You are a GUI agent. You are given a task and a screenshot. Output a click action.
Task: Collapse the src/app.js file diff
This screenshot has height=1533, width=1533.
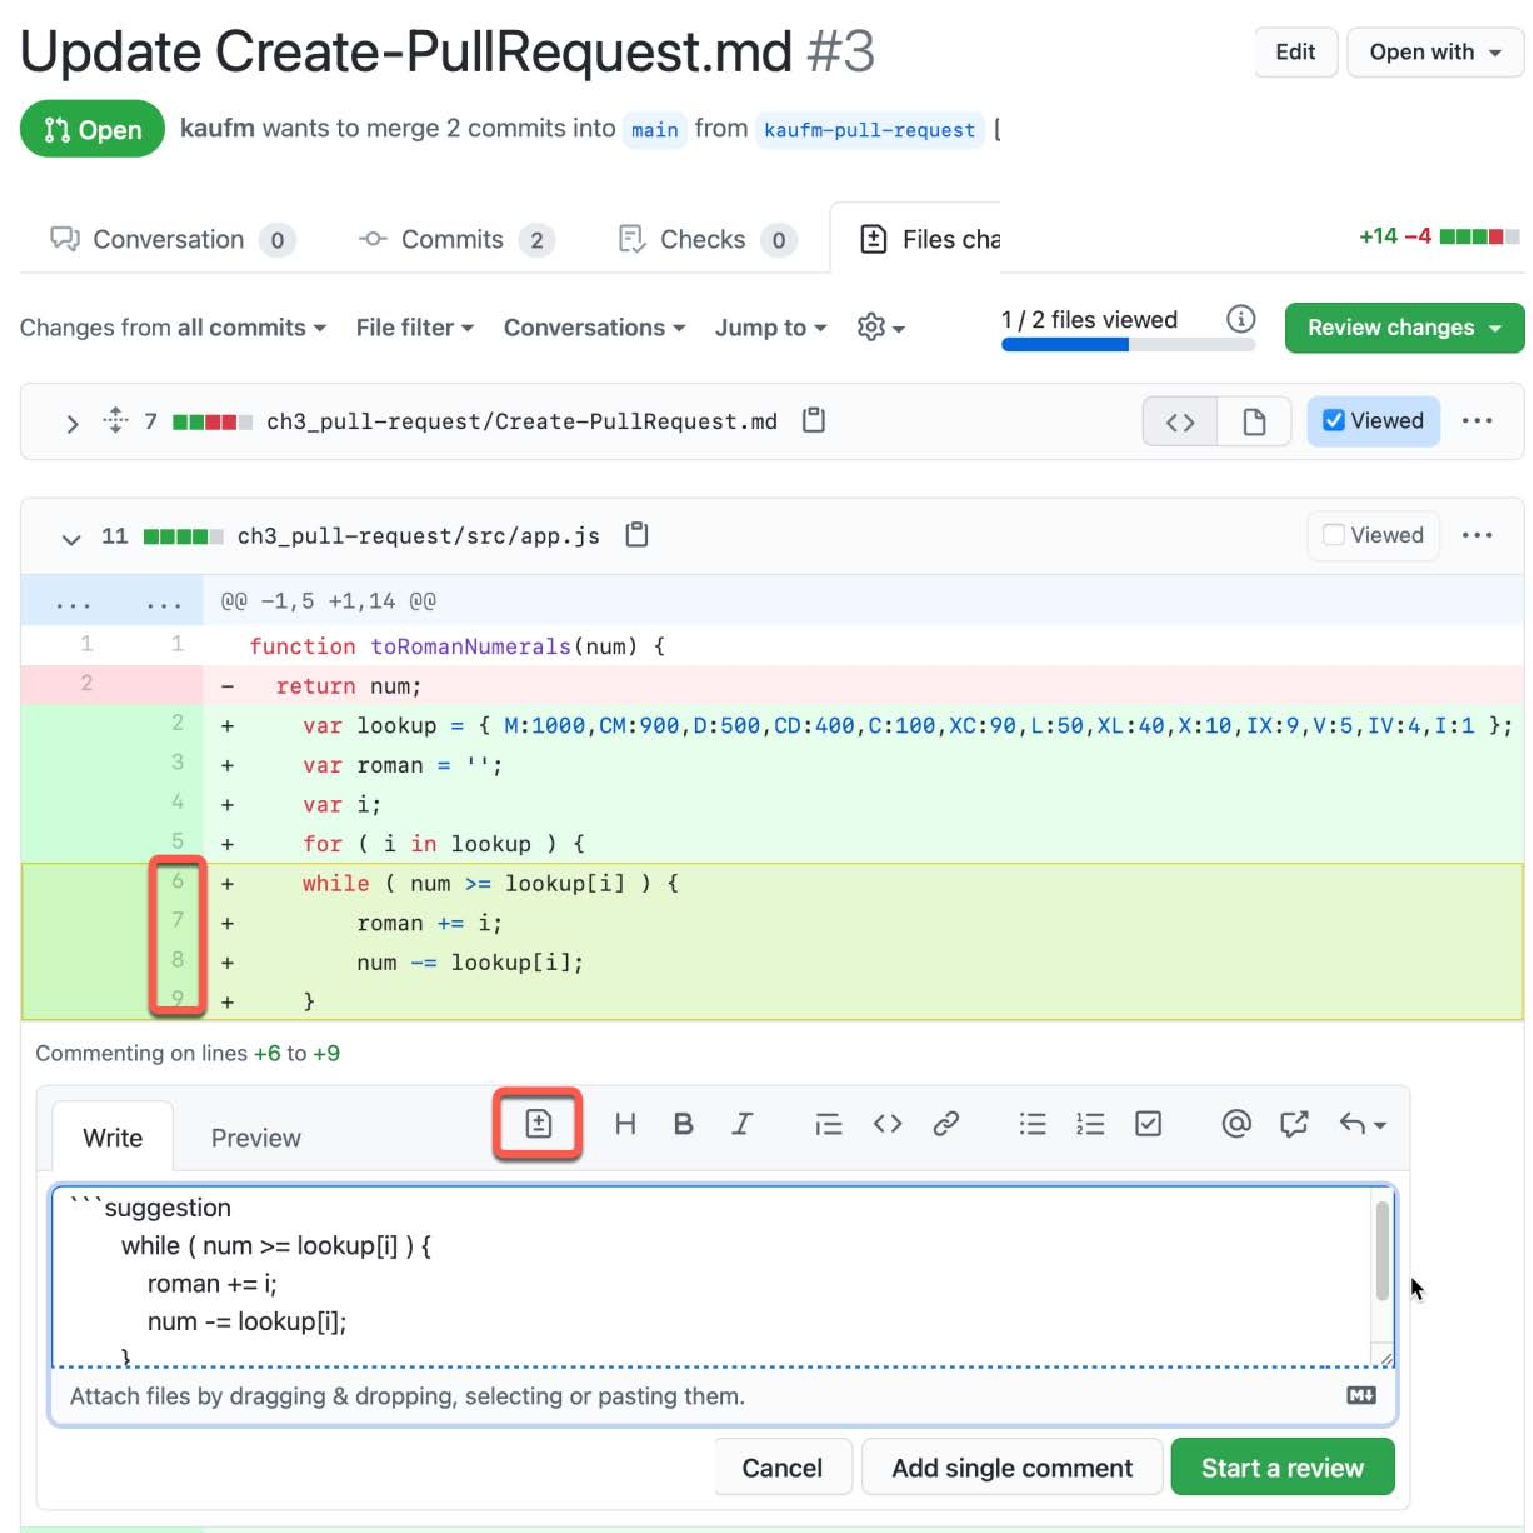71,538
